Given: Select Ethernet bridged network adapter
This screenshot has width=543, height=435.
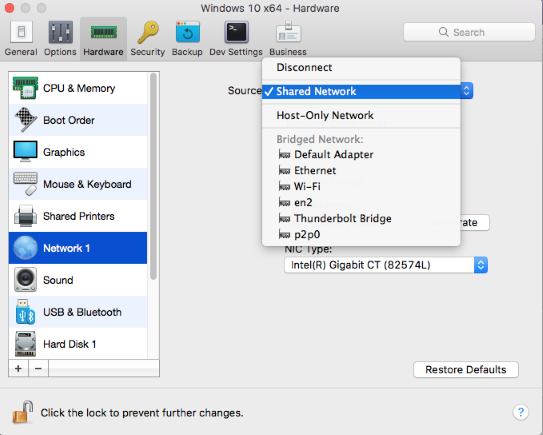Looking at the screenshot, I should pyautogui.click(x=361, y=170).
